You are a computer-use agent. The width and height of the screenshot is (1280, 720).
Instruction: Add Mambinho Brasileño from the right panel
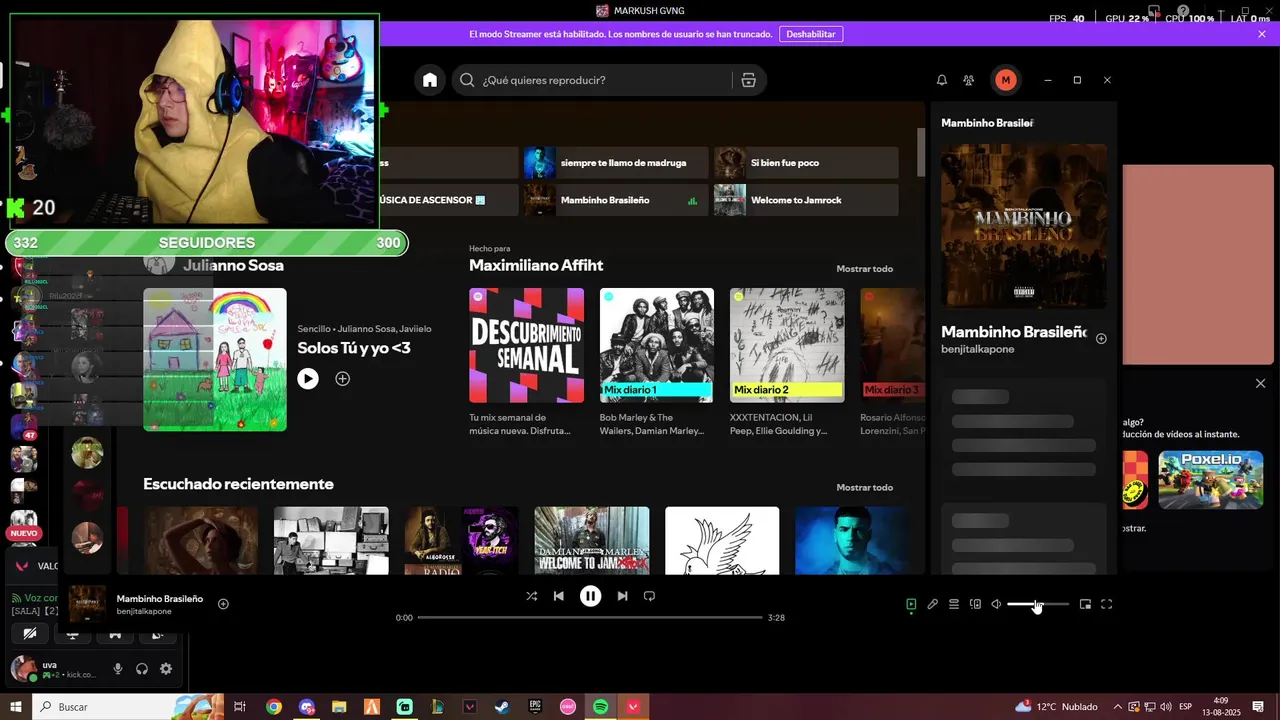pos(1101,339)
